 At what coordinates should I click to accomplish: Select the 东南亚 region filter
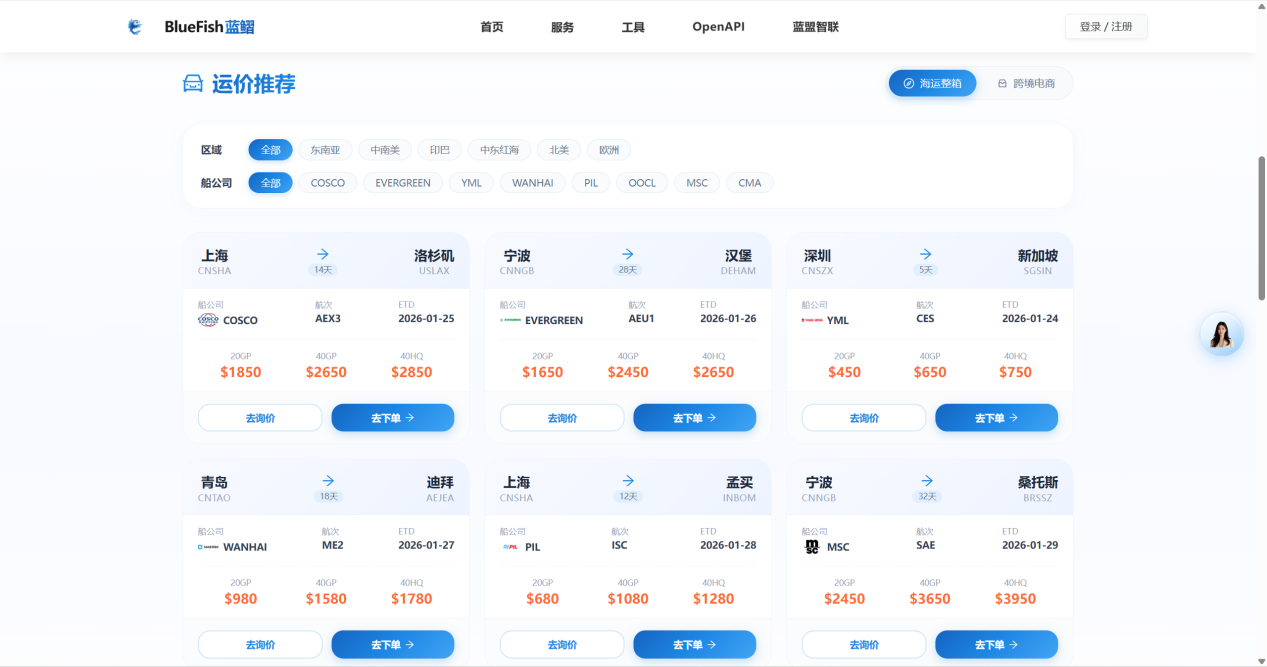point(324,149)
